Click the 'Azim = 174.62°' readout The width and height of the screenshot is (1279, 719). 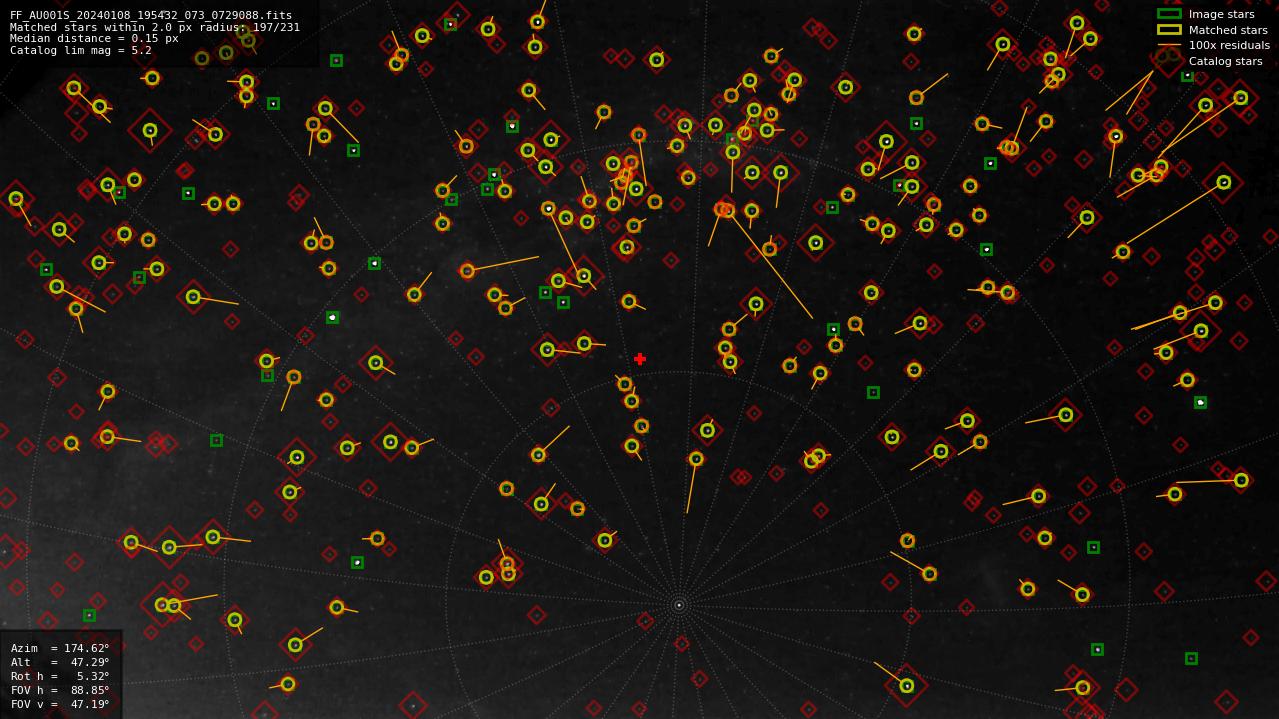coord(60,648)
